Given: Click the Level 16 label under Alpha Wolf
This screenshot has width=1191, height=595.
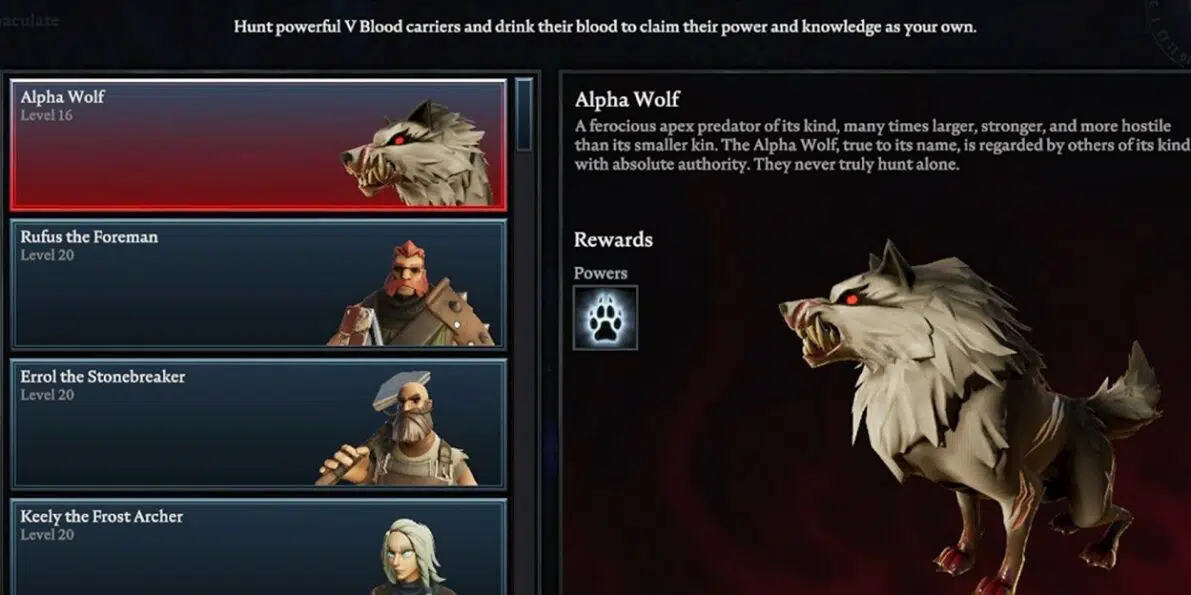Looking at the screenshot, I should tap(46, 116).
